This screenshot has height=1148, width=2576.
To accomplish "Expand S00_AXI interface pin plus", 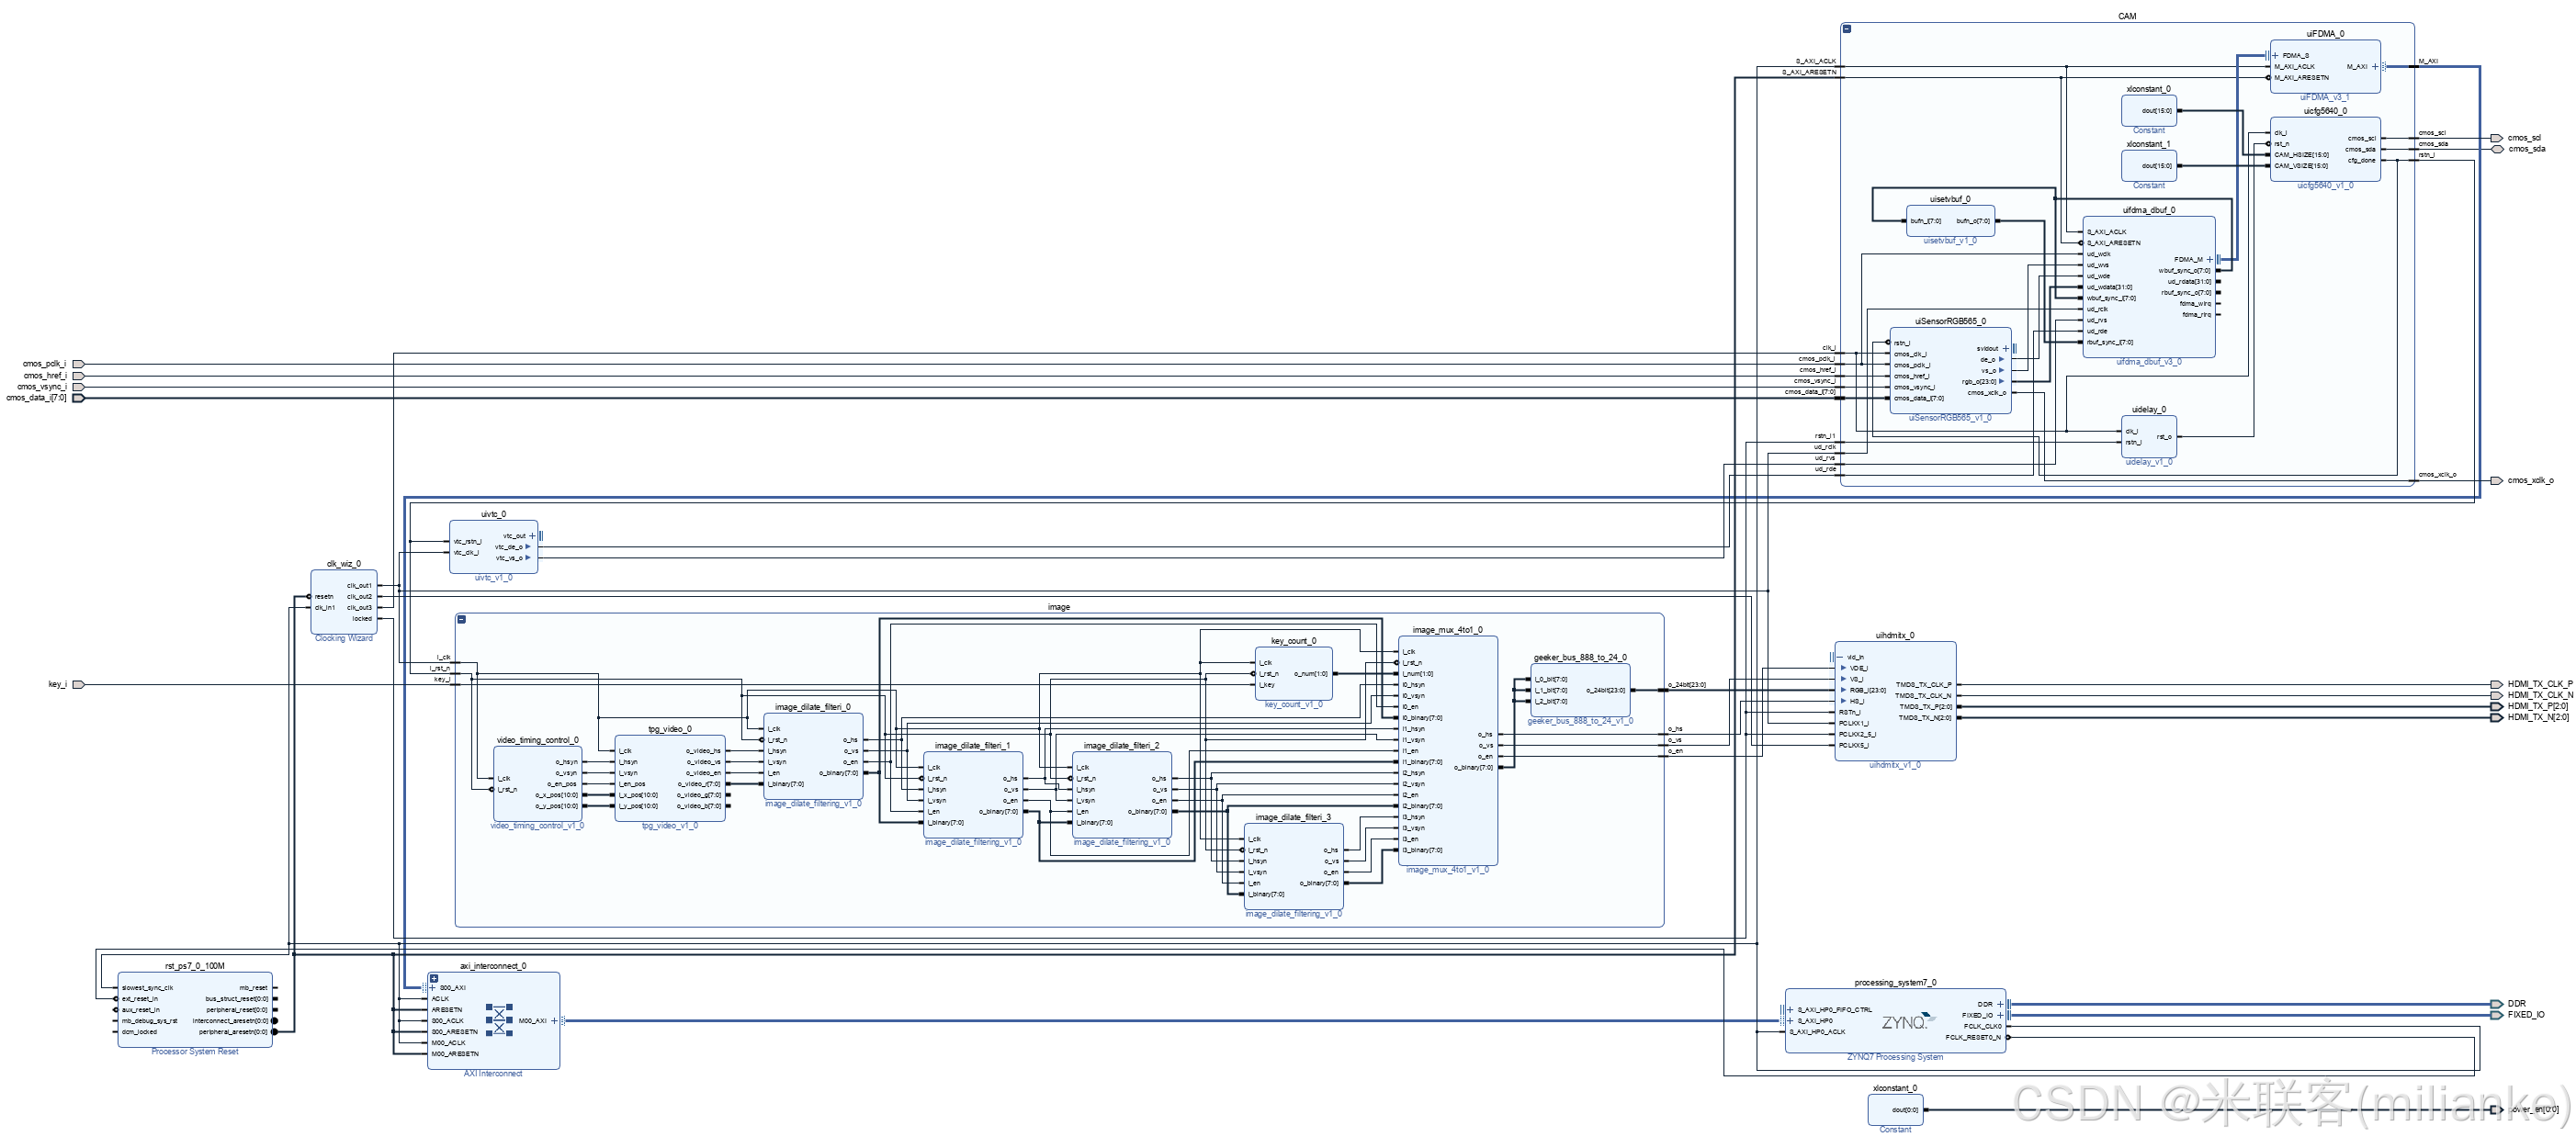I will coord(433,988).
